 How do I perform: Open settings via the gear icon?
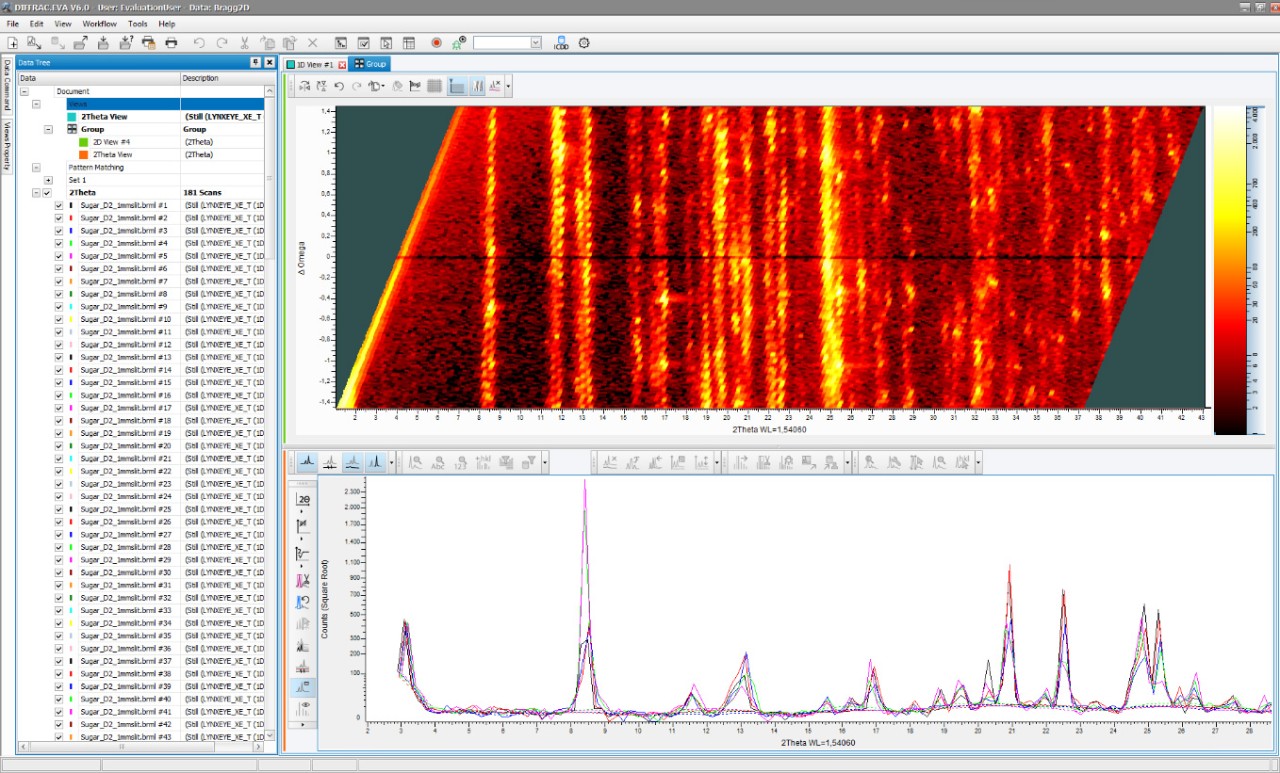585,43
